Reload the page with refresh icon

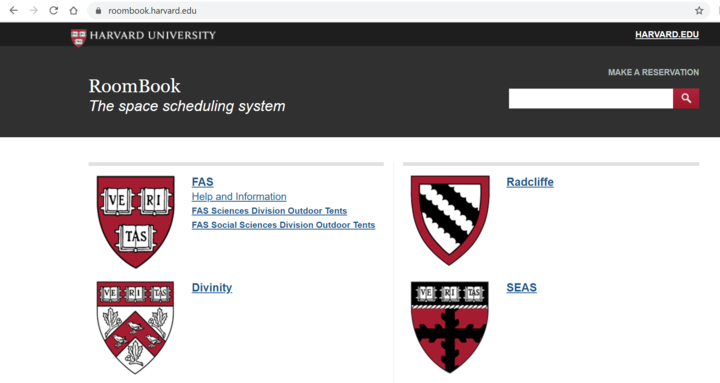pos(54,11)
